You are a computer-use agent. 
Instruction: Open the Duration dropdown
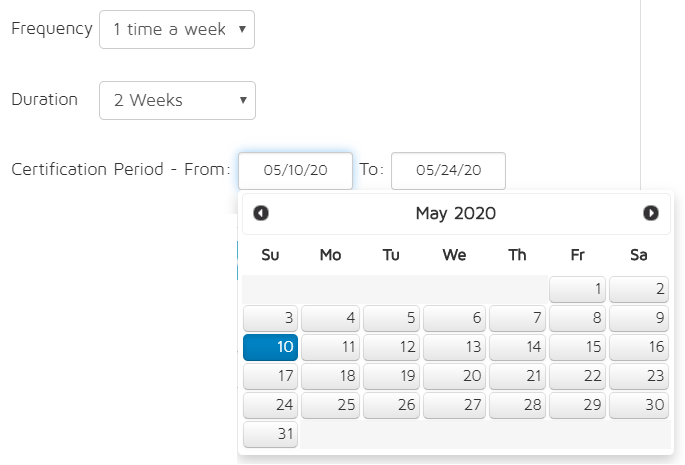[x=177, y=100]
